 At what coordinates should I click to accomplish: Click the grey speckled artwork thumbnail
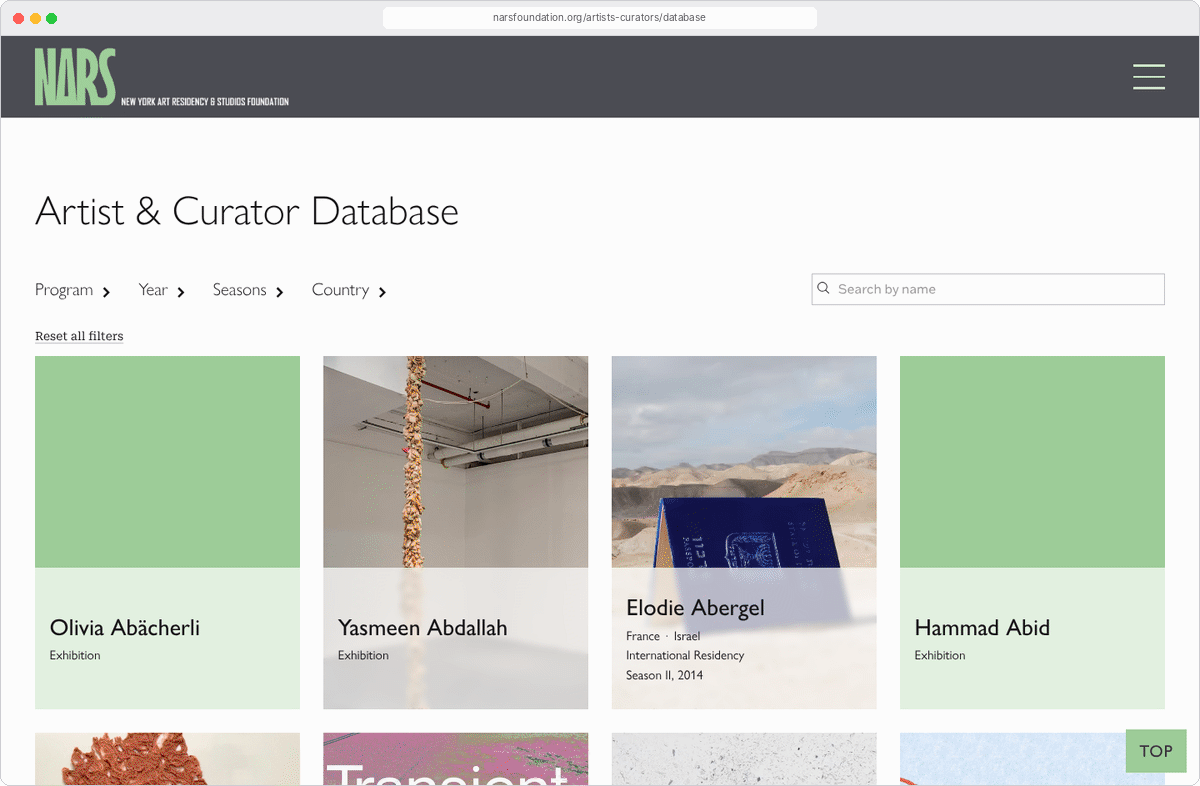coord(744,759)
